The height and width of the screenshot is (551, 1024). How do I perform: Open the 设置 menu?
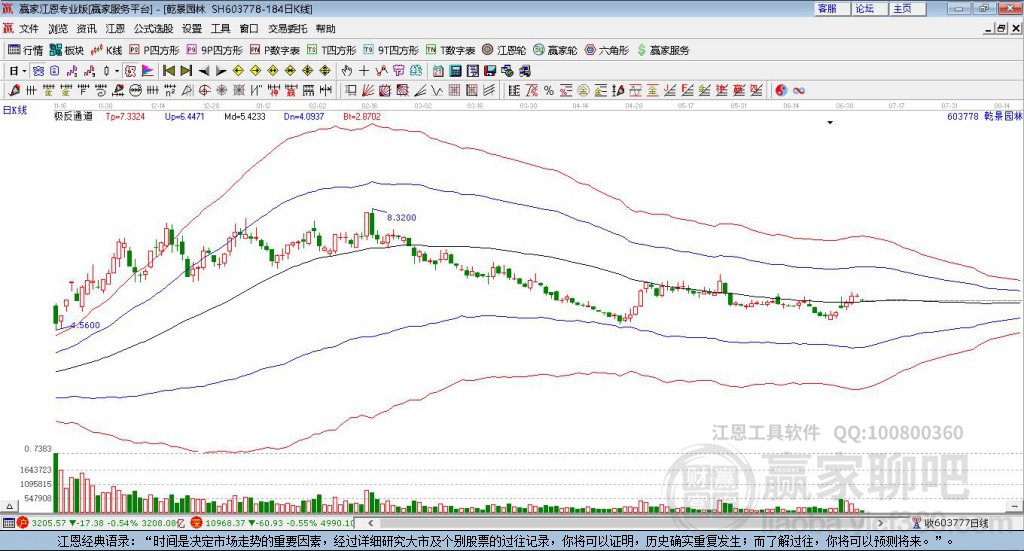click(192, 29)
